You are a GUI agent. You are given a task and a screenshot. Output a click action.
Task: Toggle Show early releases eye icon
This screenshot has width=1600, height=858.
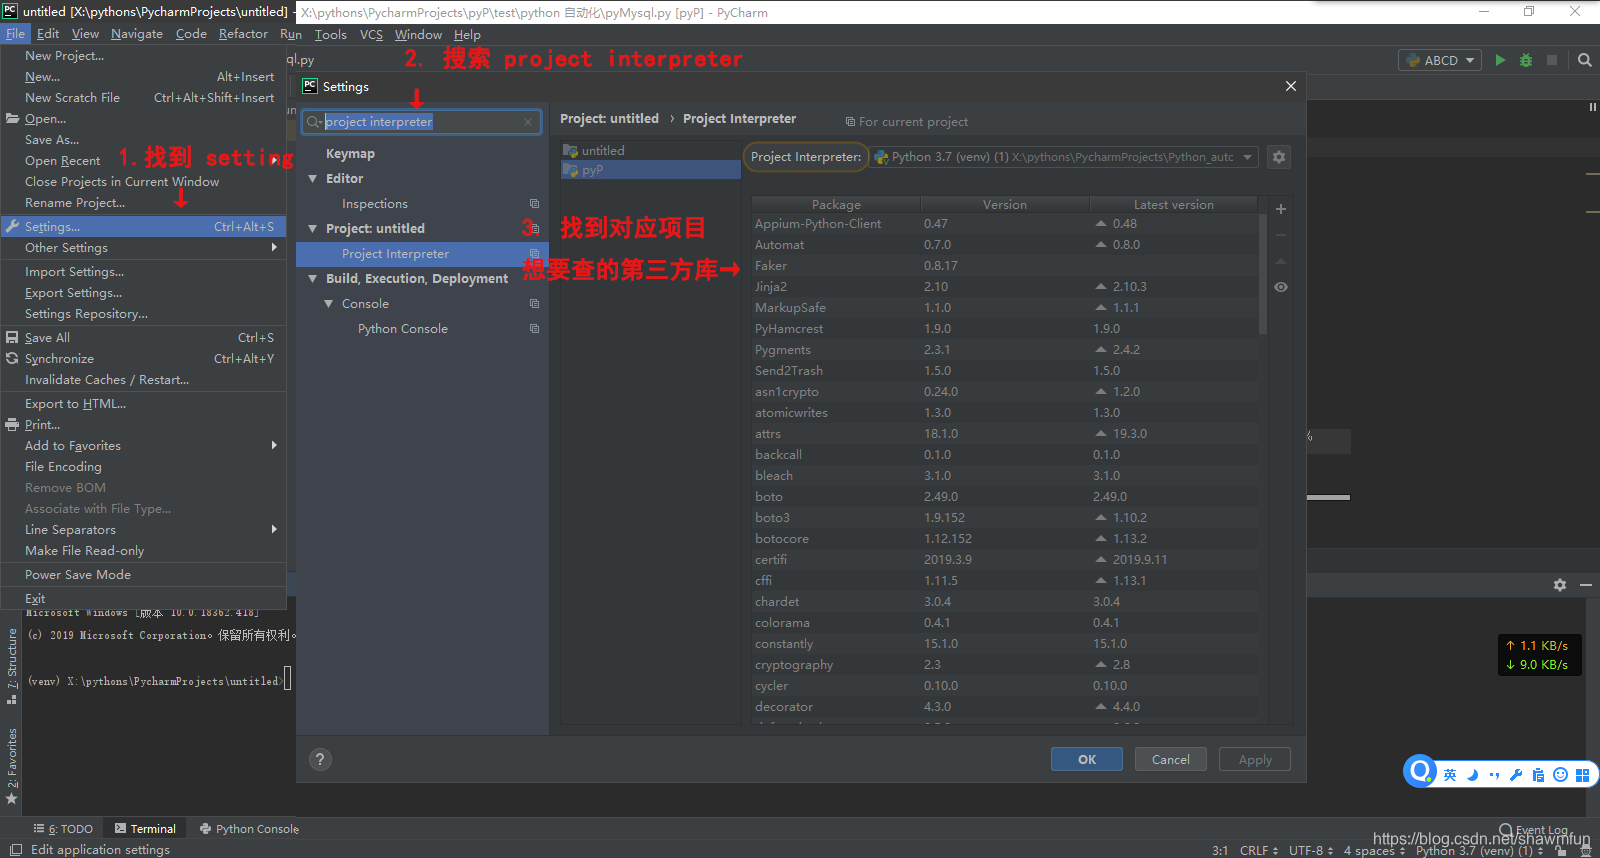point(1281,287)
